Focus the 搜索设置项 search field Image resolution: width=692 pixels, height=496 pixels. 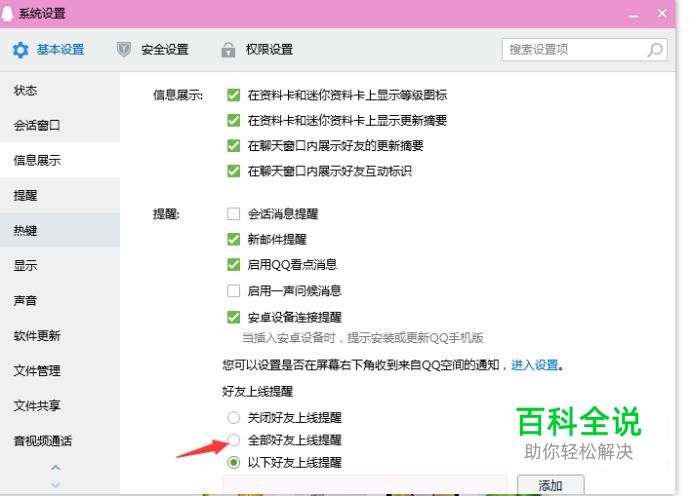(x=584, y=49)
